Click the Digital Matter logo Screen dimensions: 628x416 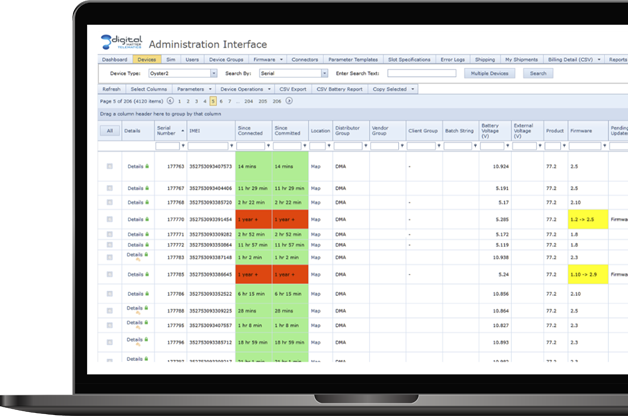(x=122, y=42)
